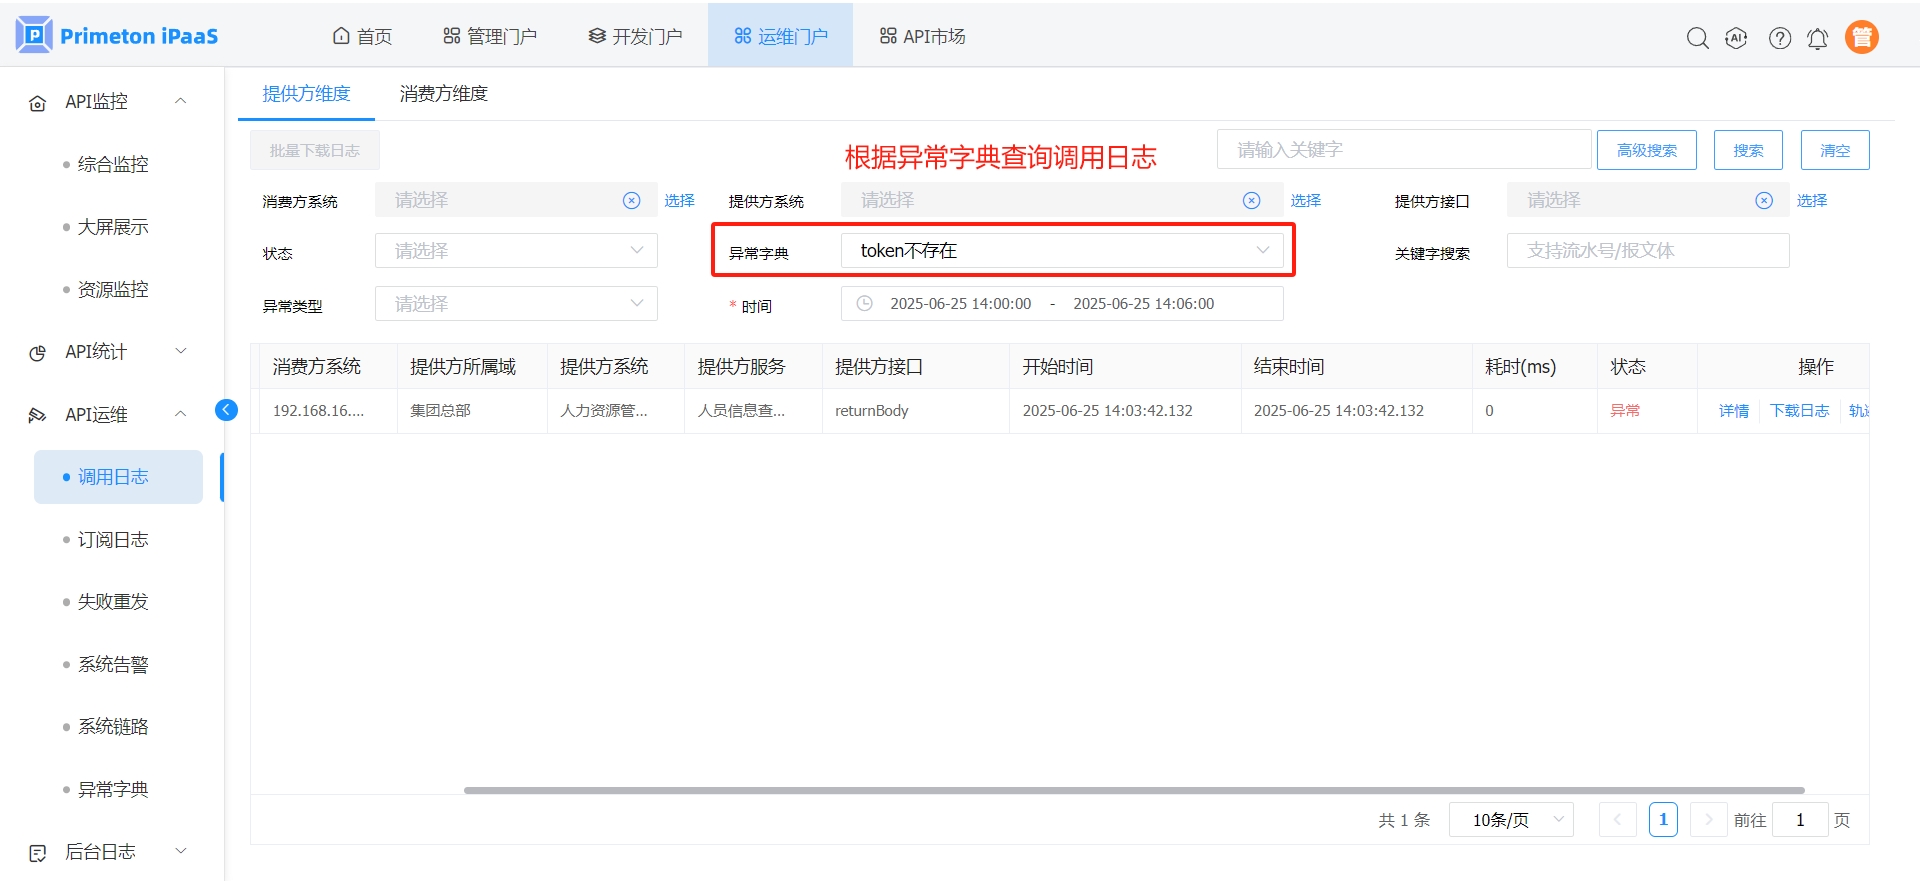This screenshot has height=881, width=1920.
Task: Click the search magnifier icon in header
Action: [x=1697, y=38]
